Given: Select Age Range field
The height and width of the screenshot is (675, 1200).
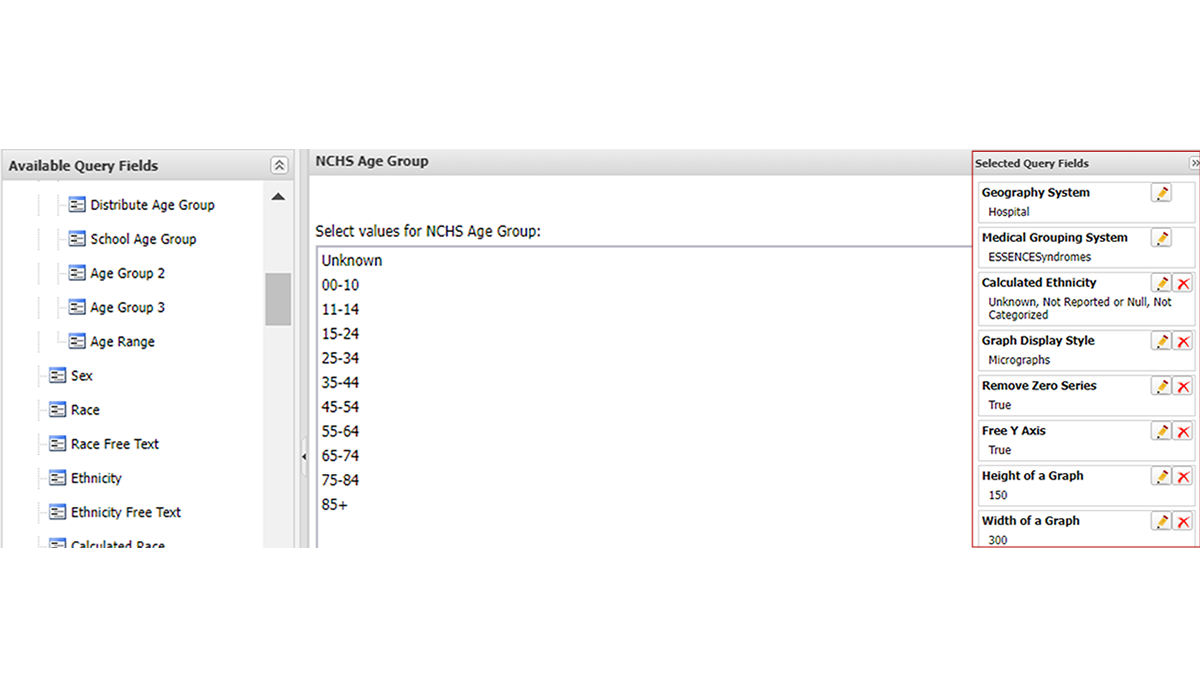Looking at the screenshot, I should click(x=122, y=341).
